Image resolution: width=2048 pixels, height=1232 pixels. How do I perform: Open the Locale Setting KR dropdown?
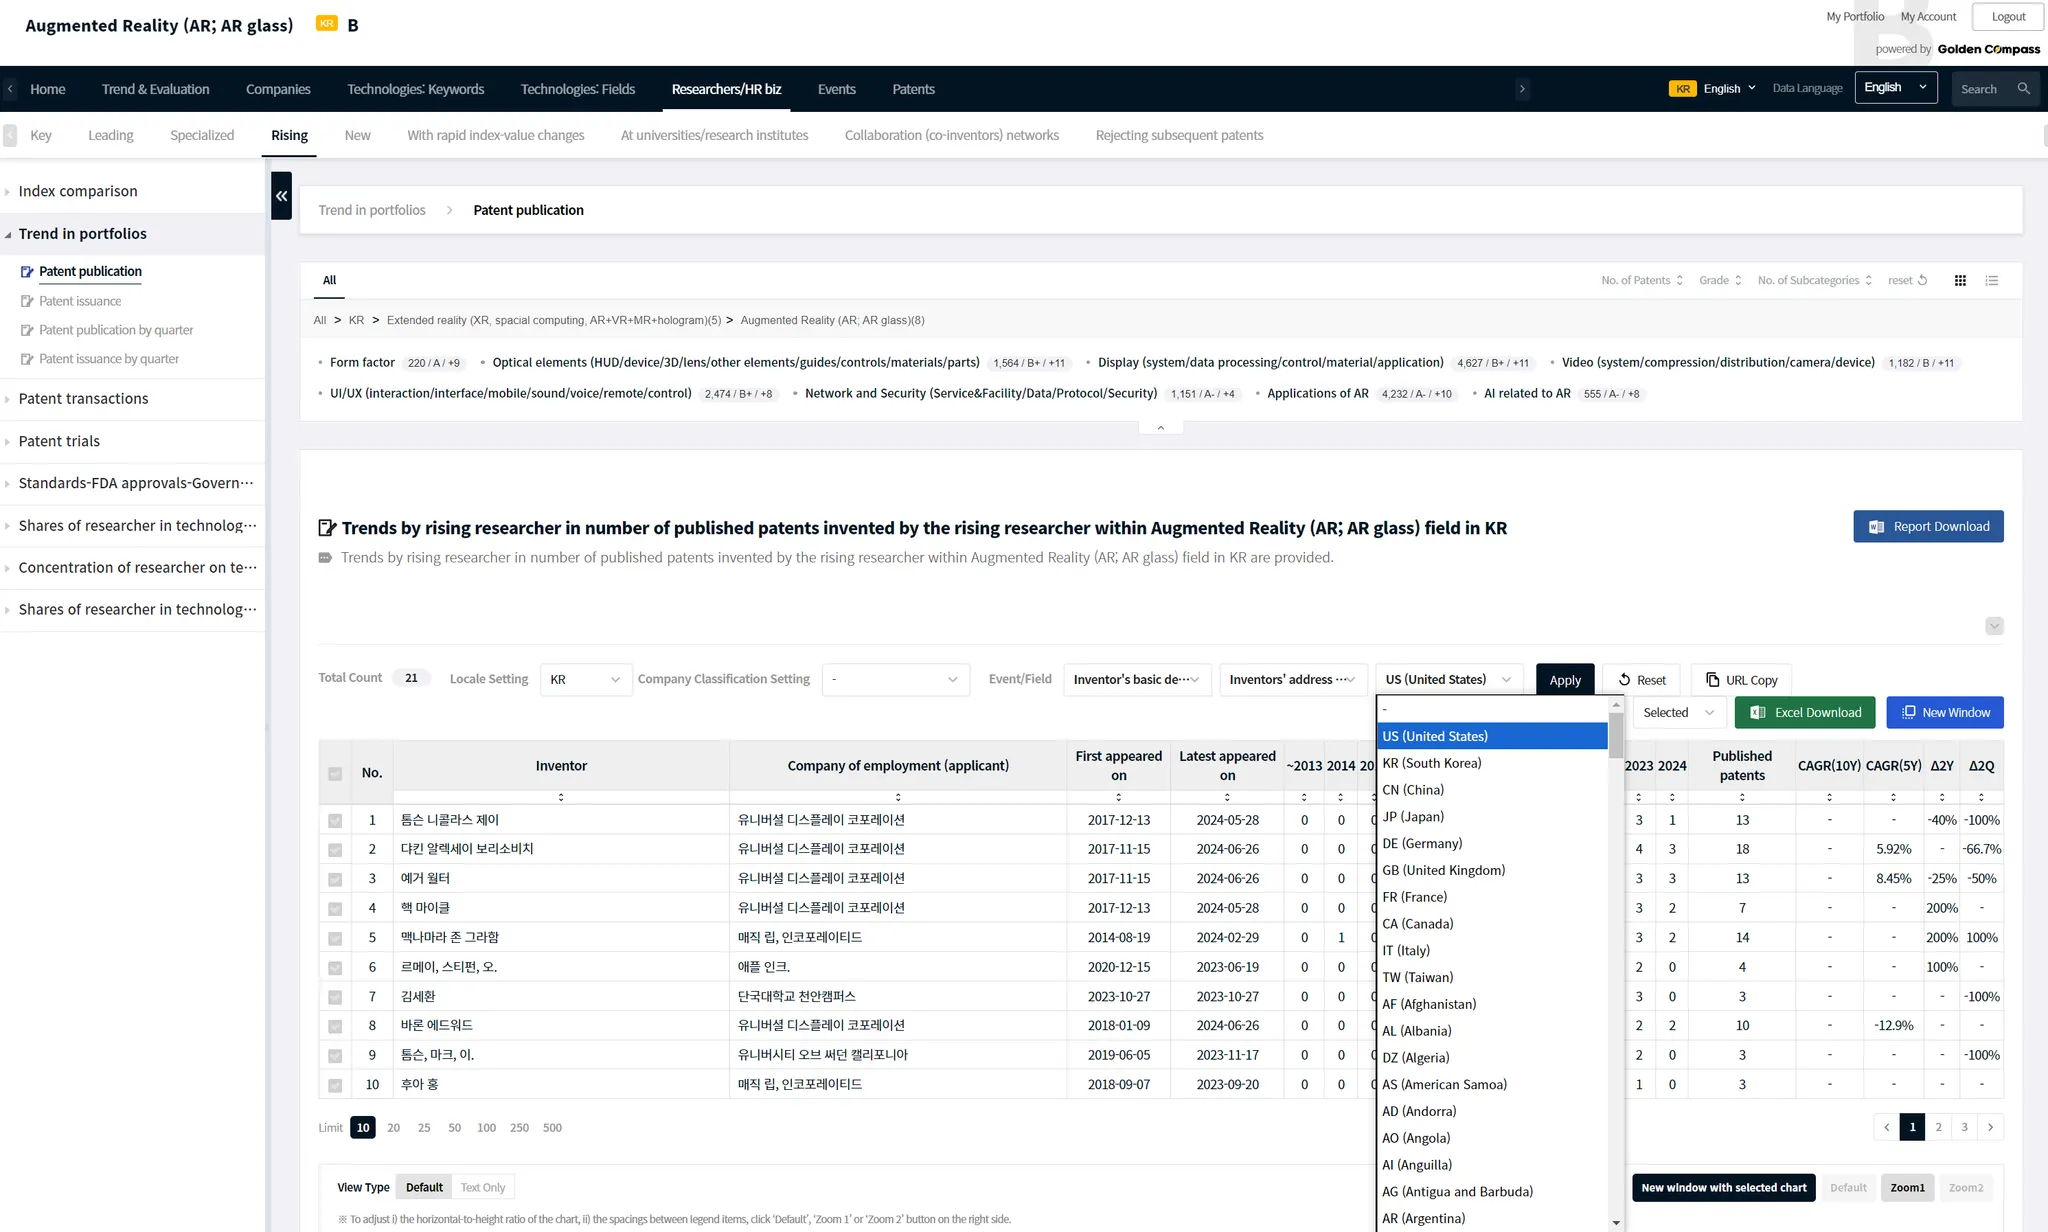point(585,680)
